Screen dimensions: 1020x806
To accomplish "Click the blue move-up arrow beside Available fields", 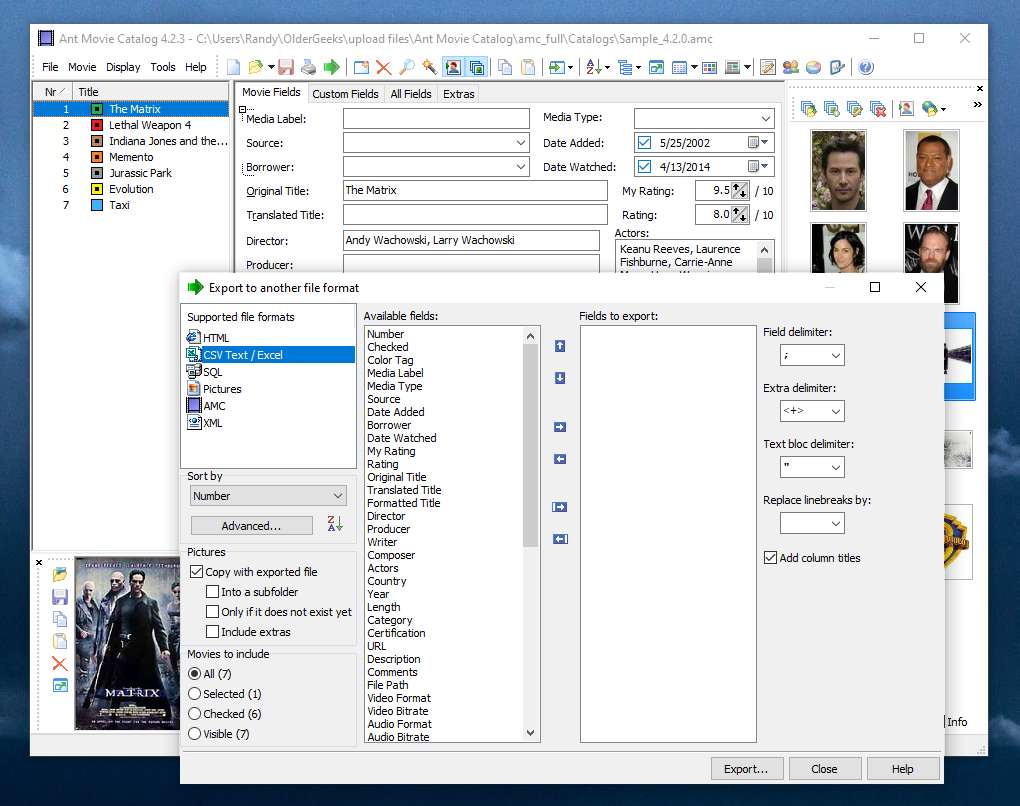I will click(560, 346).
